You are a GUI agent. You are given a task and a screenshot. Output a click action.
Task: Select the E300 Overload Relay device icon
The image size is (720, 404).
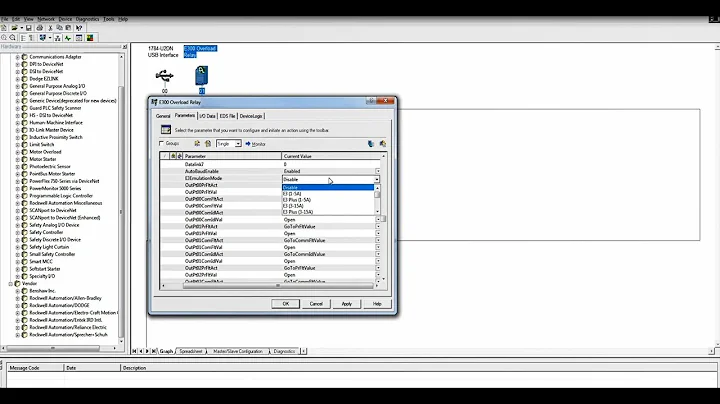tap(201, 76)
